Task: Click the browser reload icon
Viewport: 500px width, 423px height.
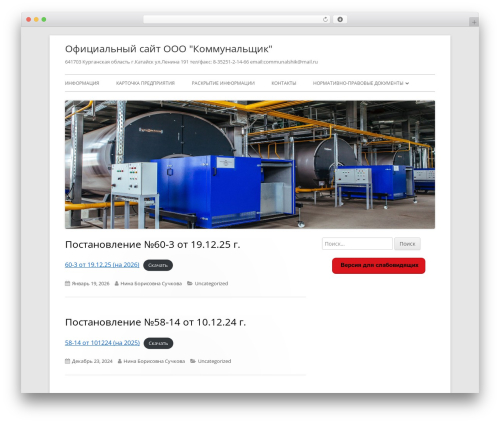Action: [x=325, y=19]
